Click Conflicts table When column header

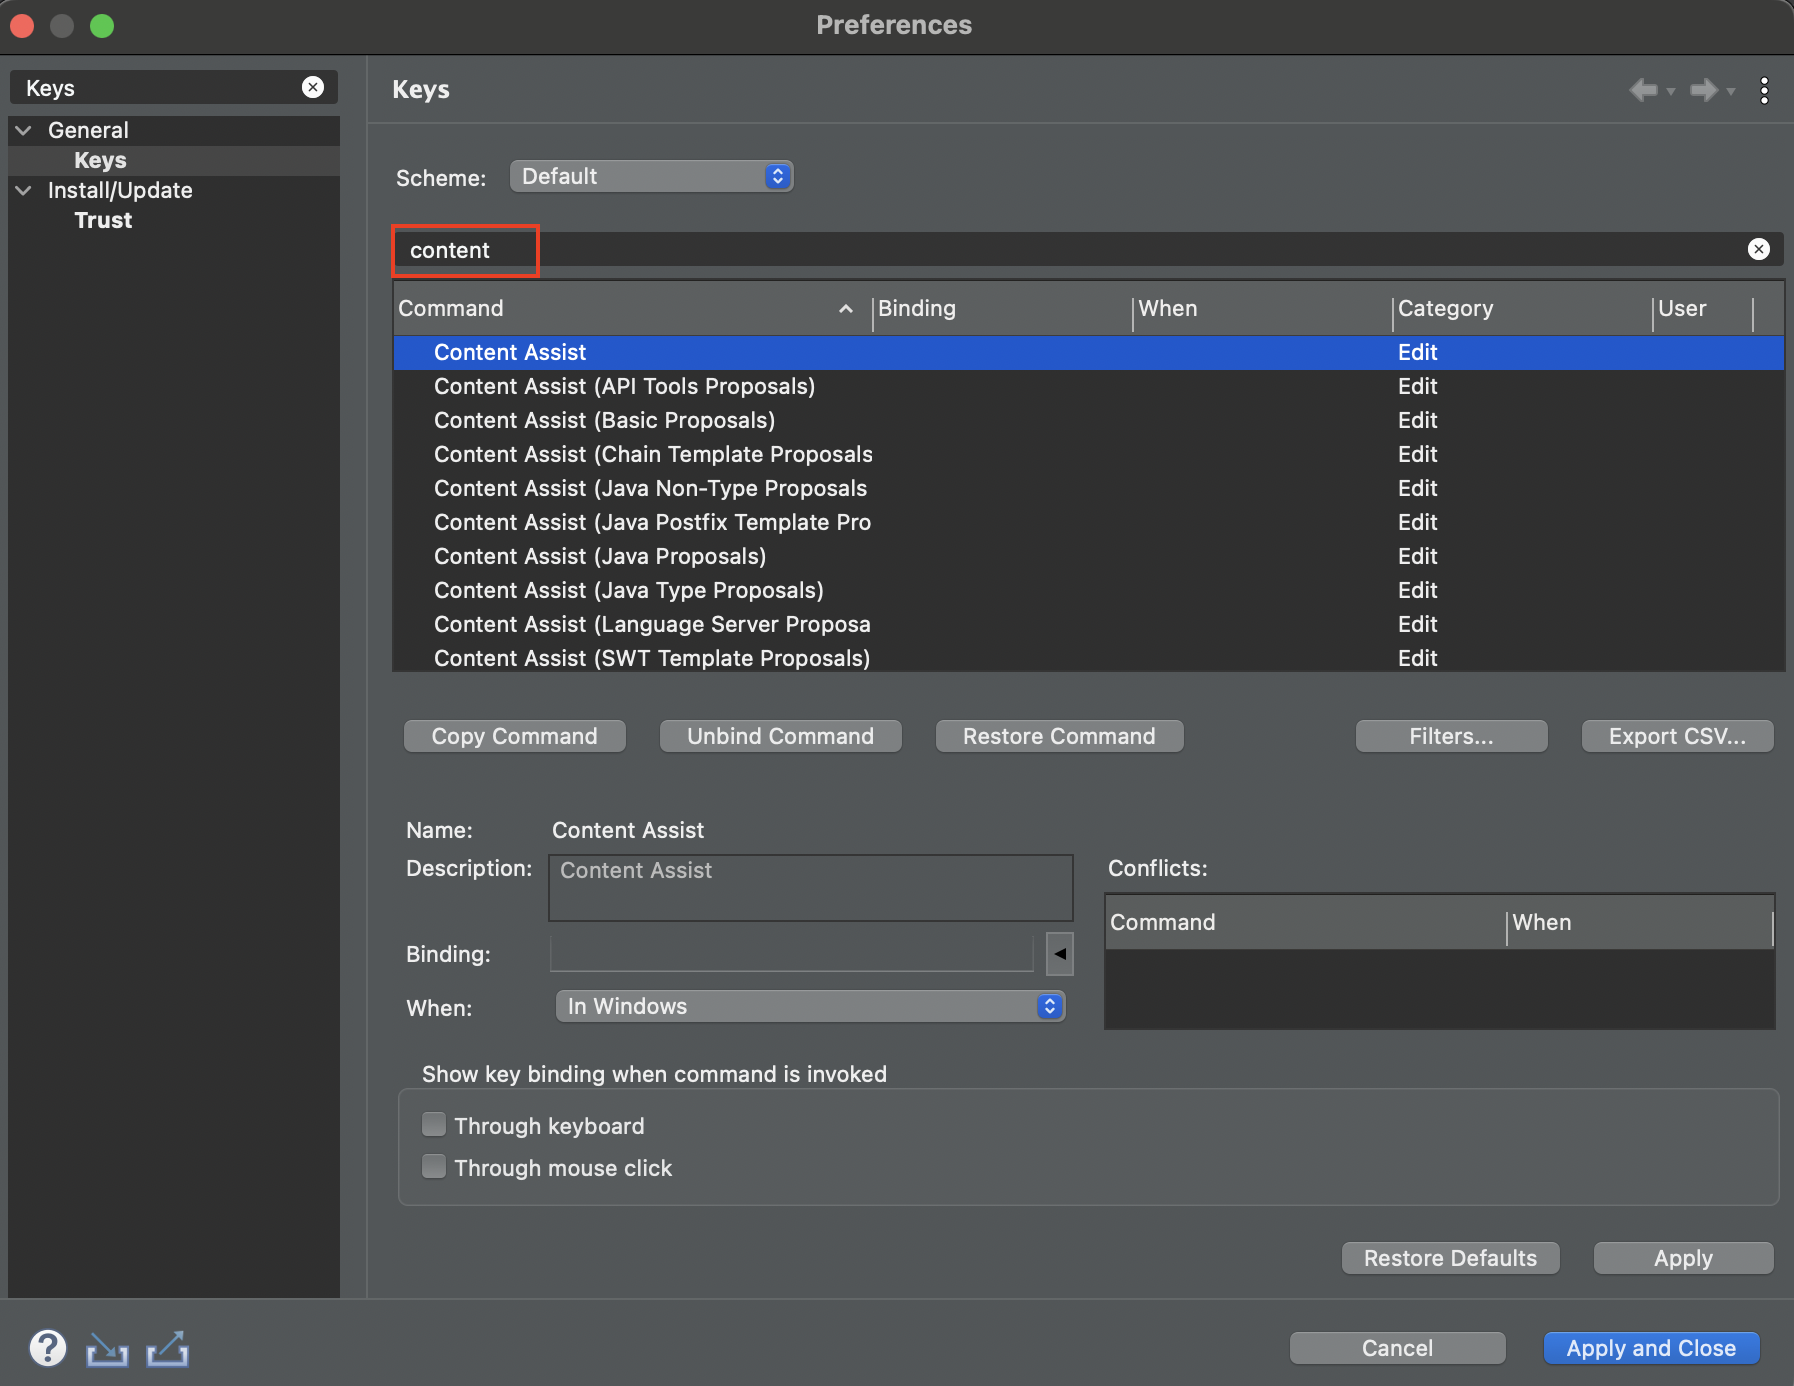click(x=1640, y=922)
